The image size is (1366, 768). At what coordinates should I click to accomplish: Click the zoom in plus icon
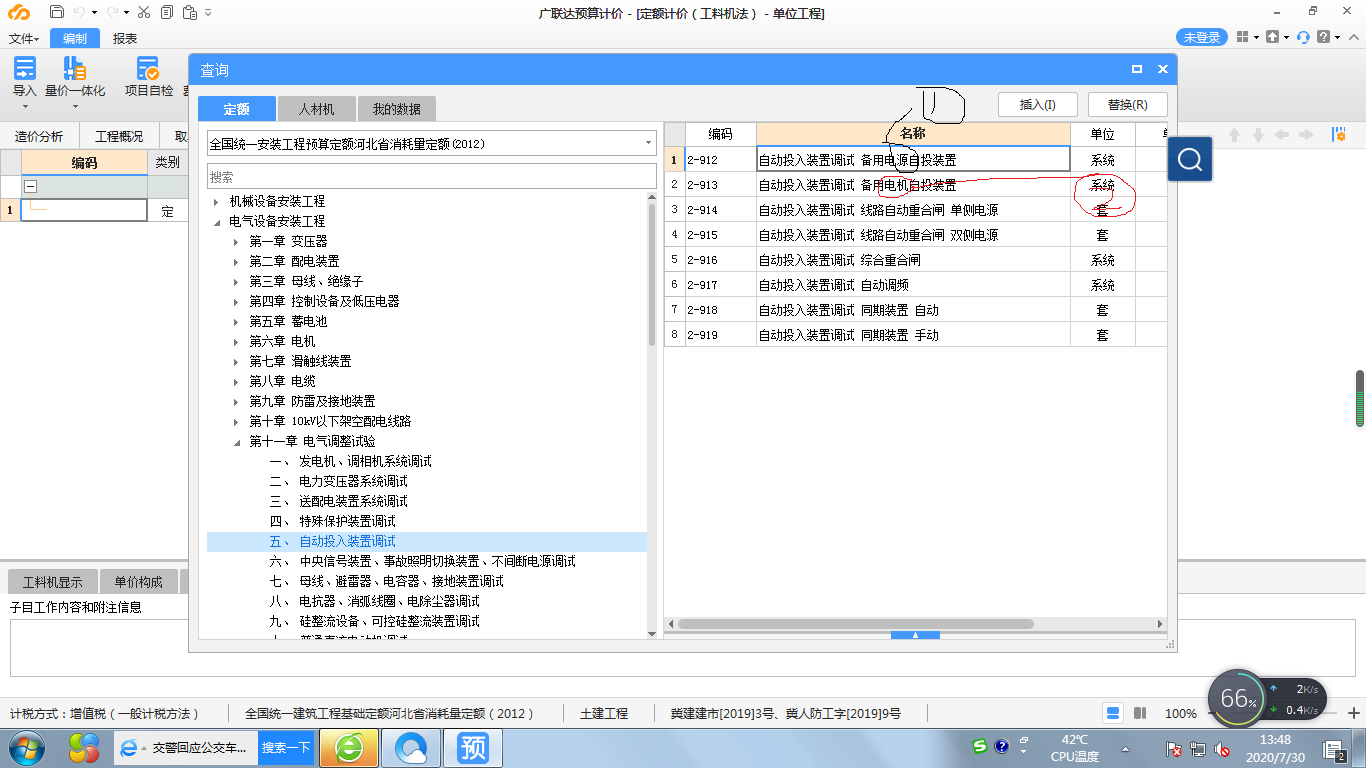(x=1354, y=713)
